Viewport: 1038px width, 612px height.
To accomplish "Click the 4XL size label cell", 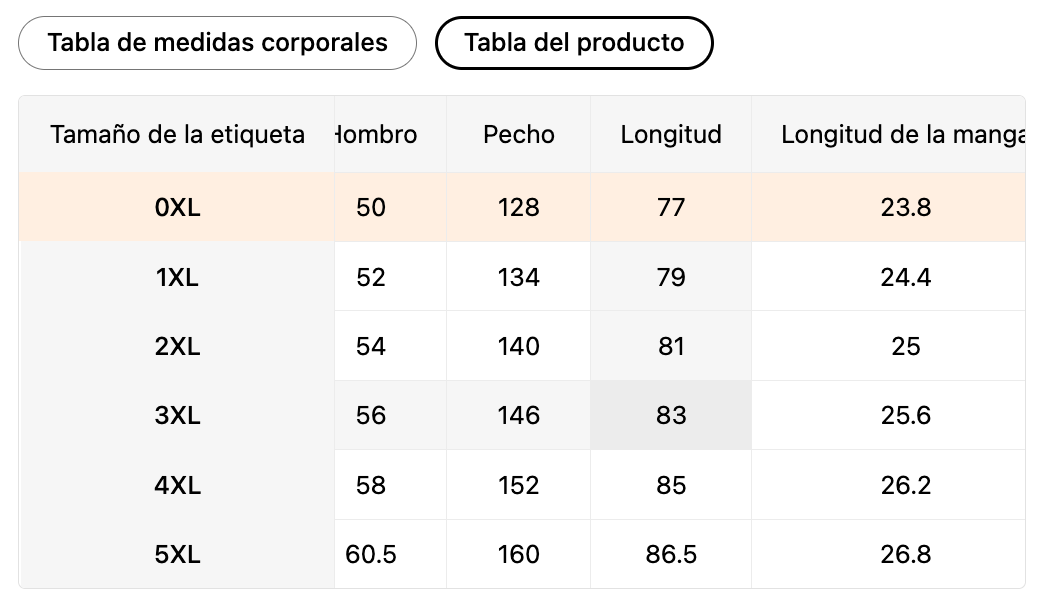I will [x=177, y=485].
